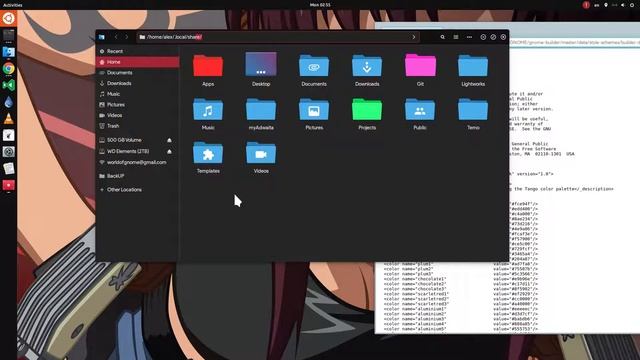The height and width of the screenshot is (360, 640).
Task: Click Activities in the top bar
Action: click(x=13, y=5)
